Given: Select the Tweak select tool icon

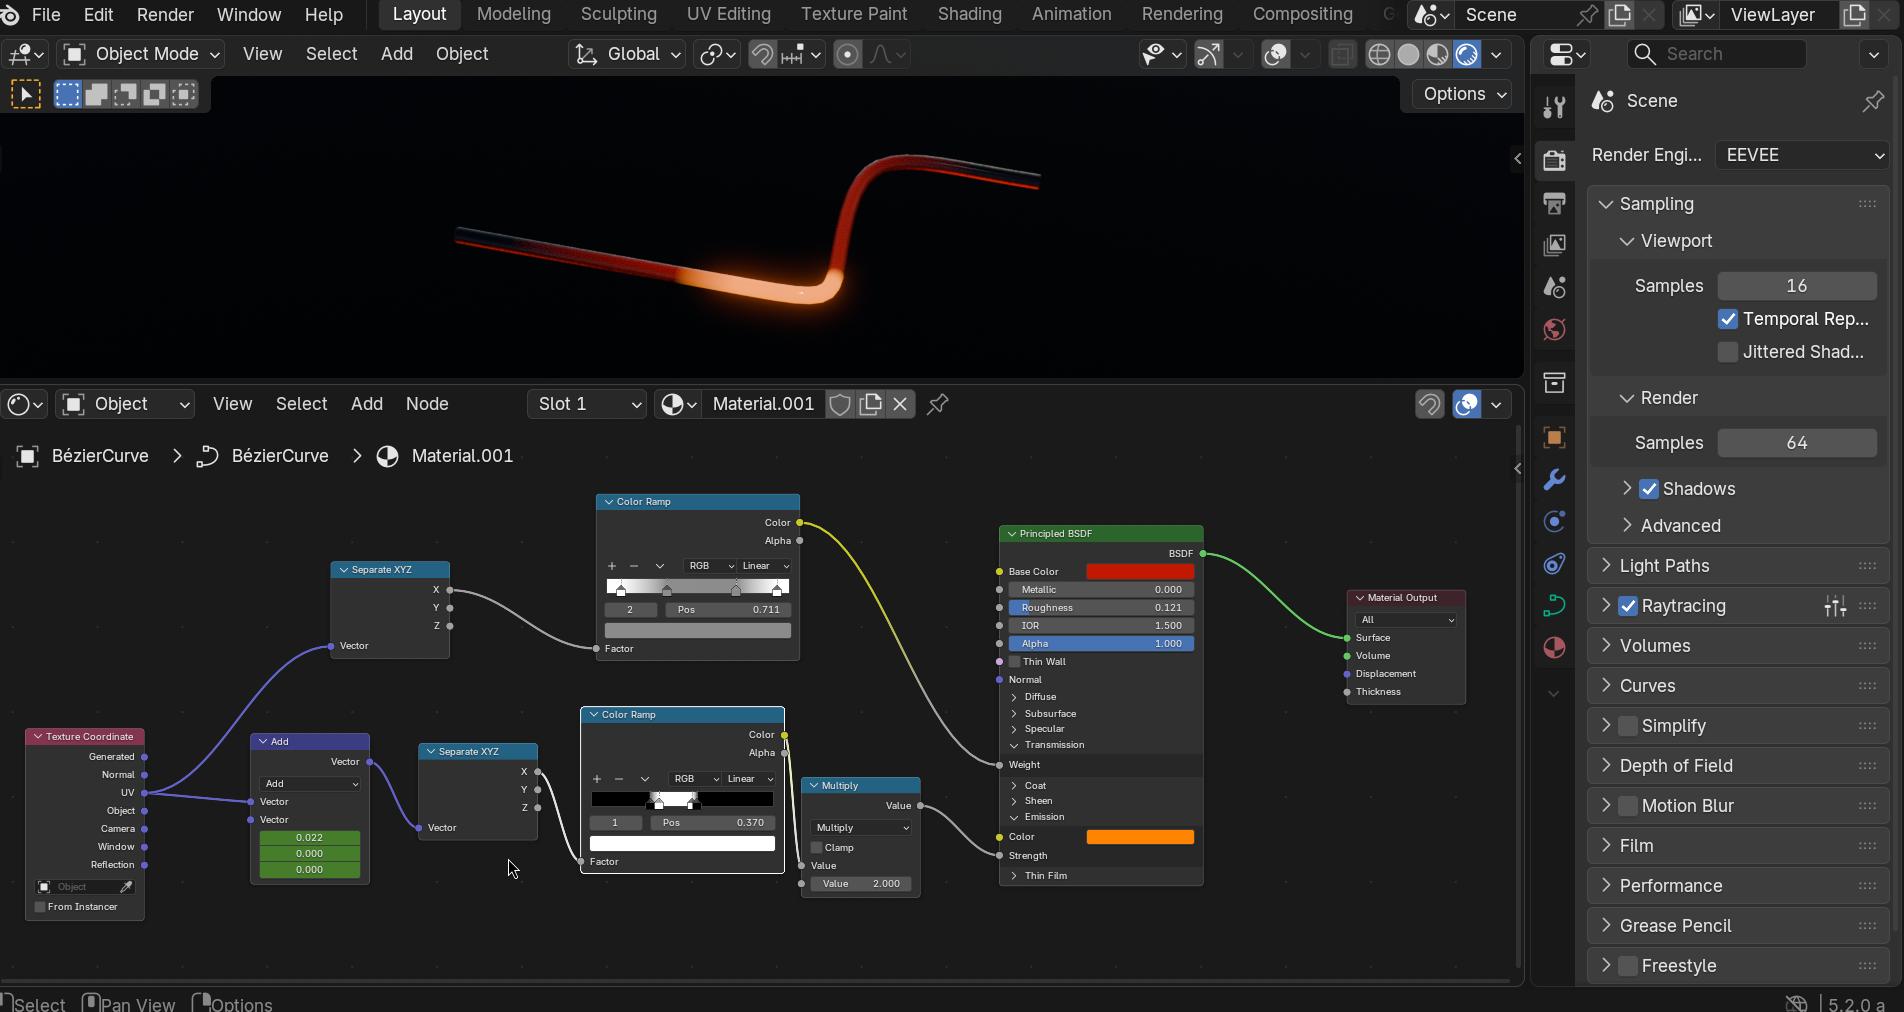Looking at the screenshot, I should [x=25, y=95].
